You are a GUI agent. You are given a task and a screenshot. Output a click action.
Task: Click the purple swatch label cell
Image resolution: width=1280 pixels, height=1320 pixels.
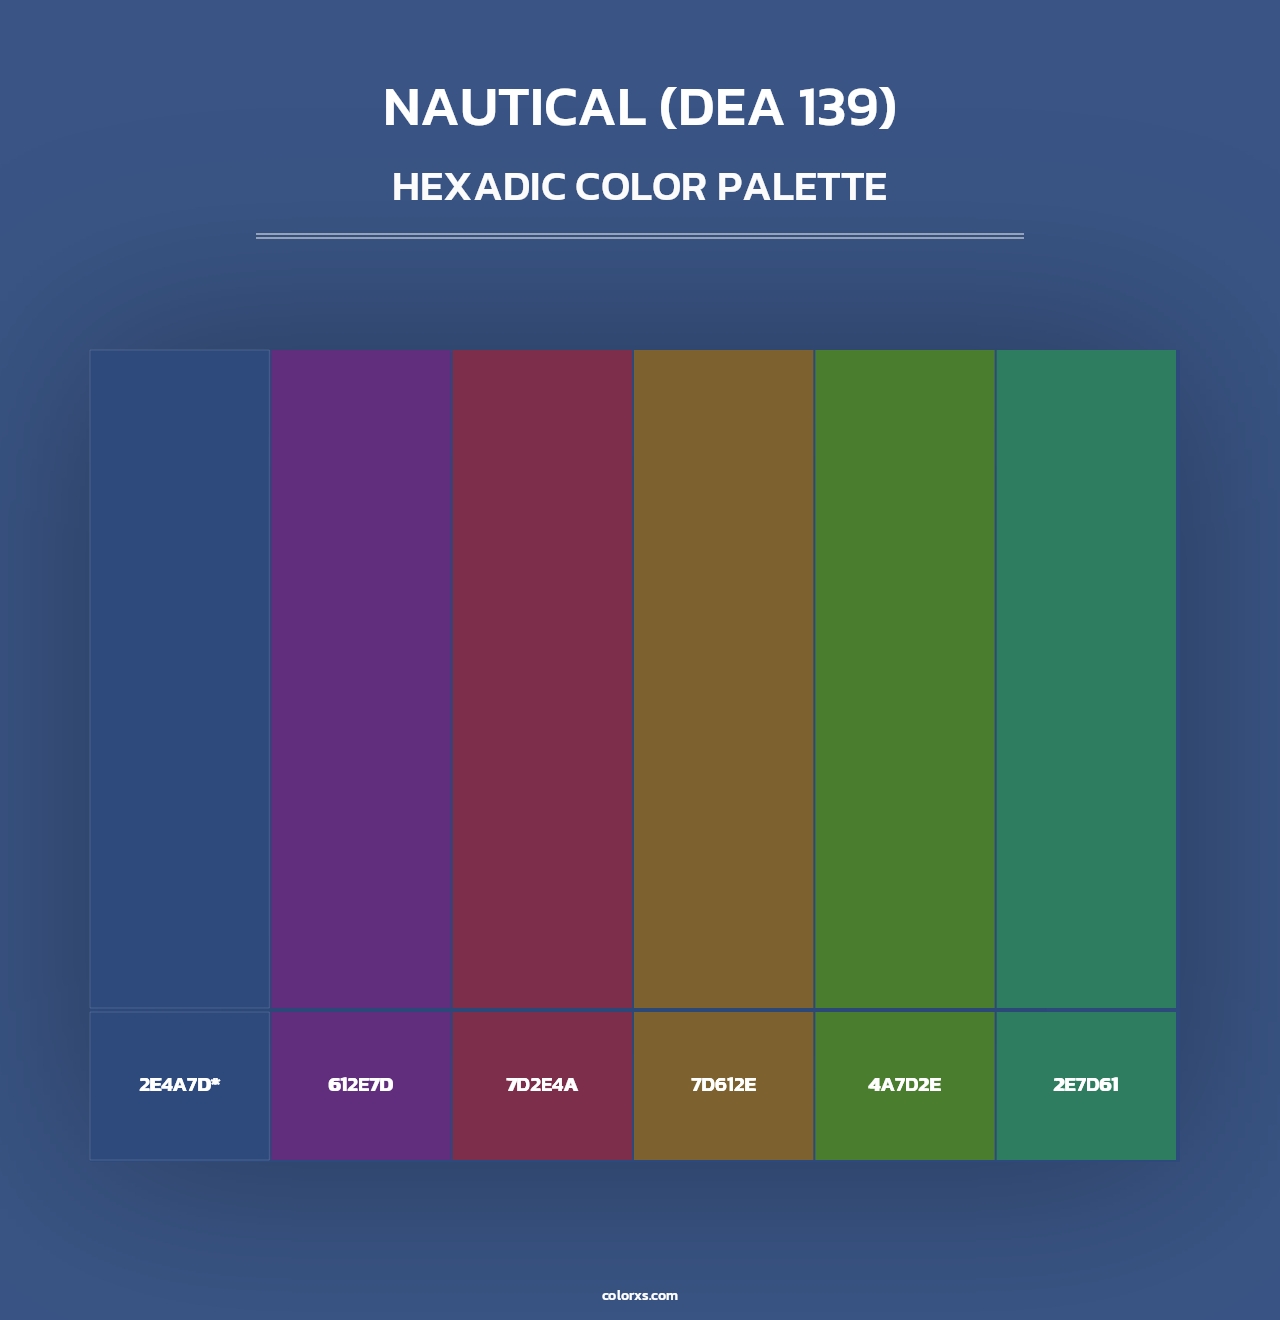tap(362, 1085)
